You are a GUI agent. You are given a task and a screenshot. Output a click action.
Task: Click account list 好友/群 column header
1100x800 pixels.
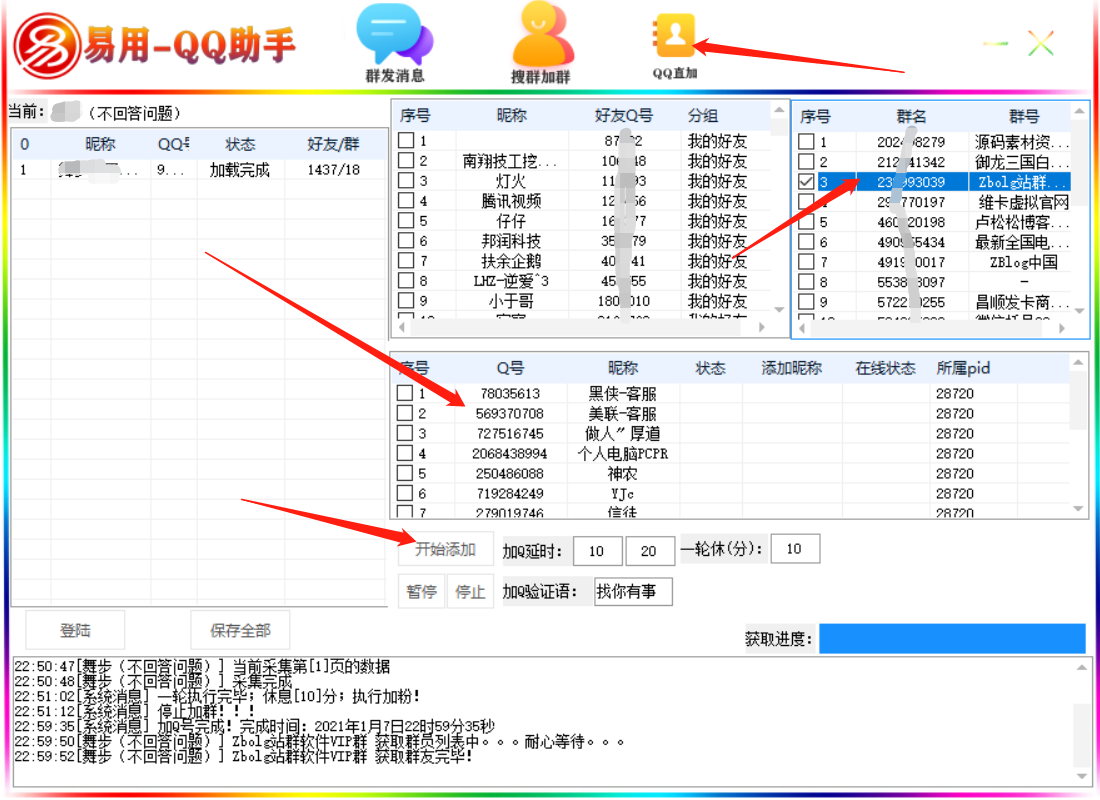pyautogui.click(x=333, y=144)
